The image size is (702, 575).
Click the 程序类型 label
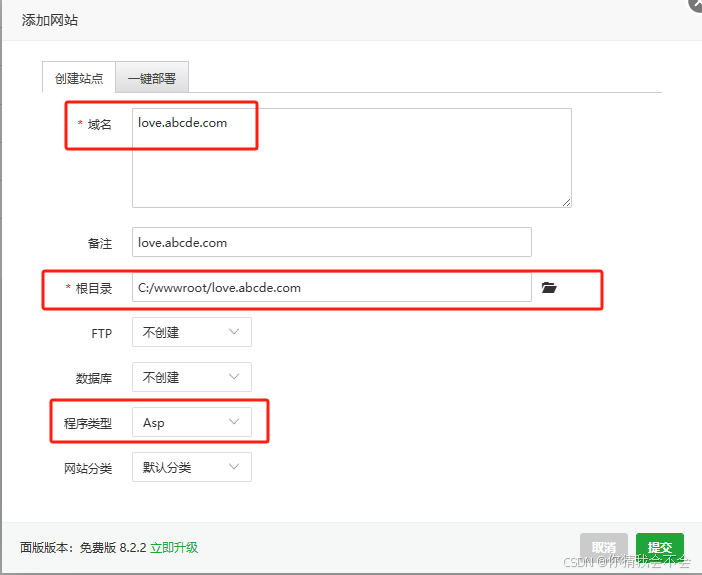(x=88, y=423)
